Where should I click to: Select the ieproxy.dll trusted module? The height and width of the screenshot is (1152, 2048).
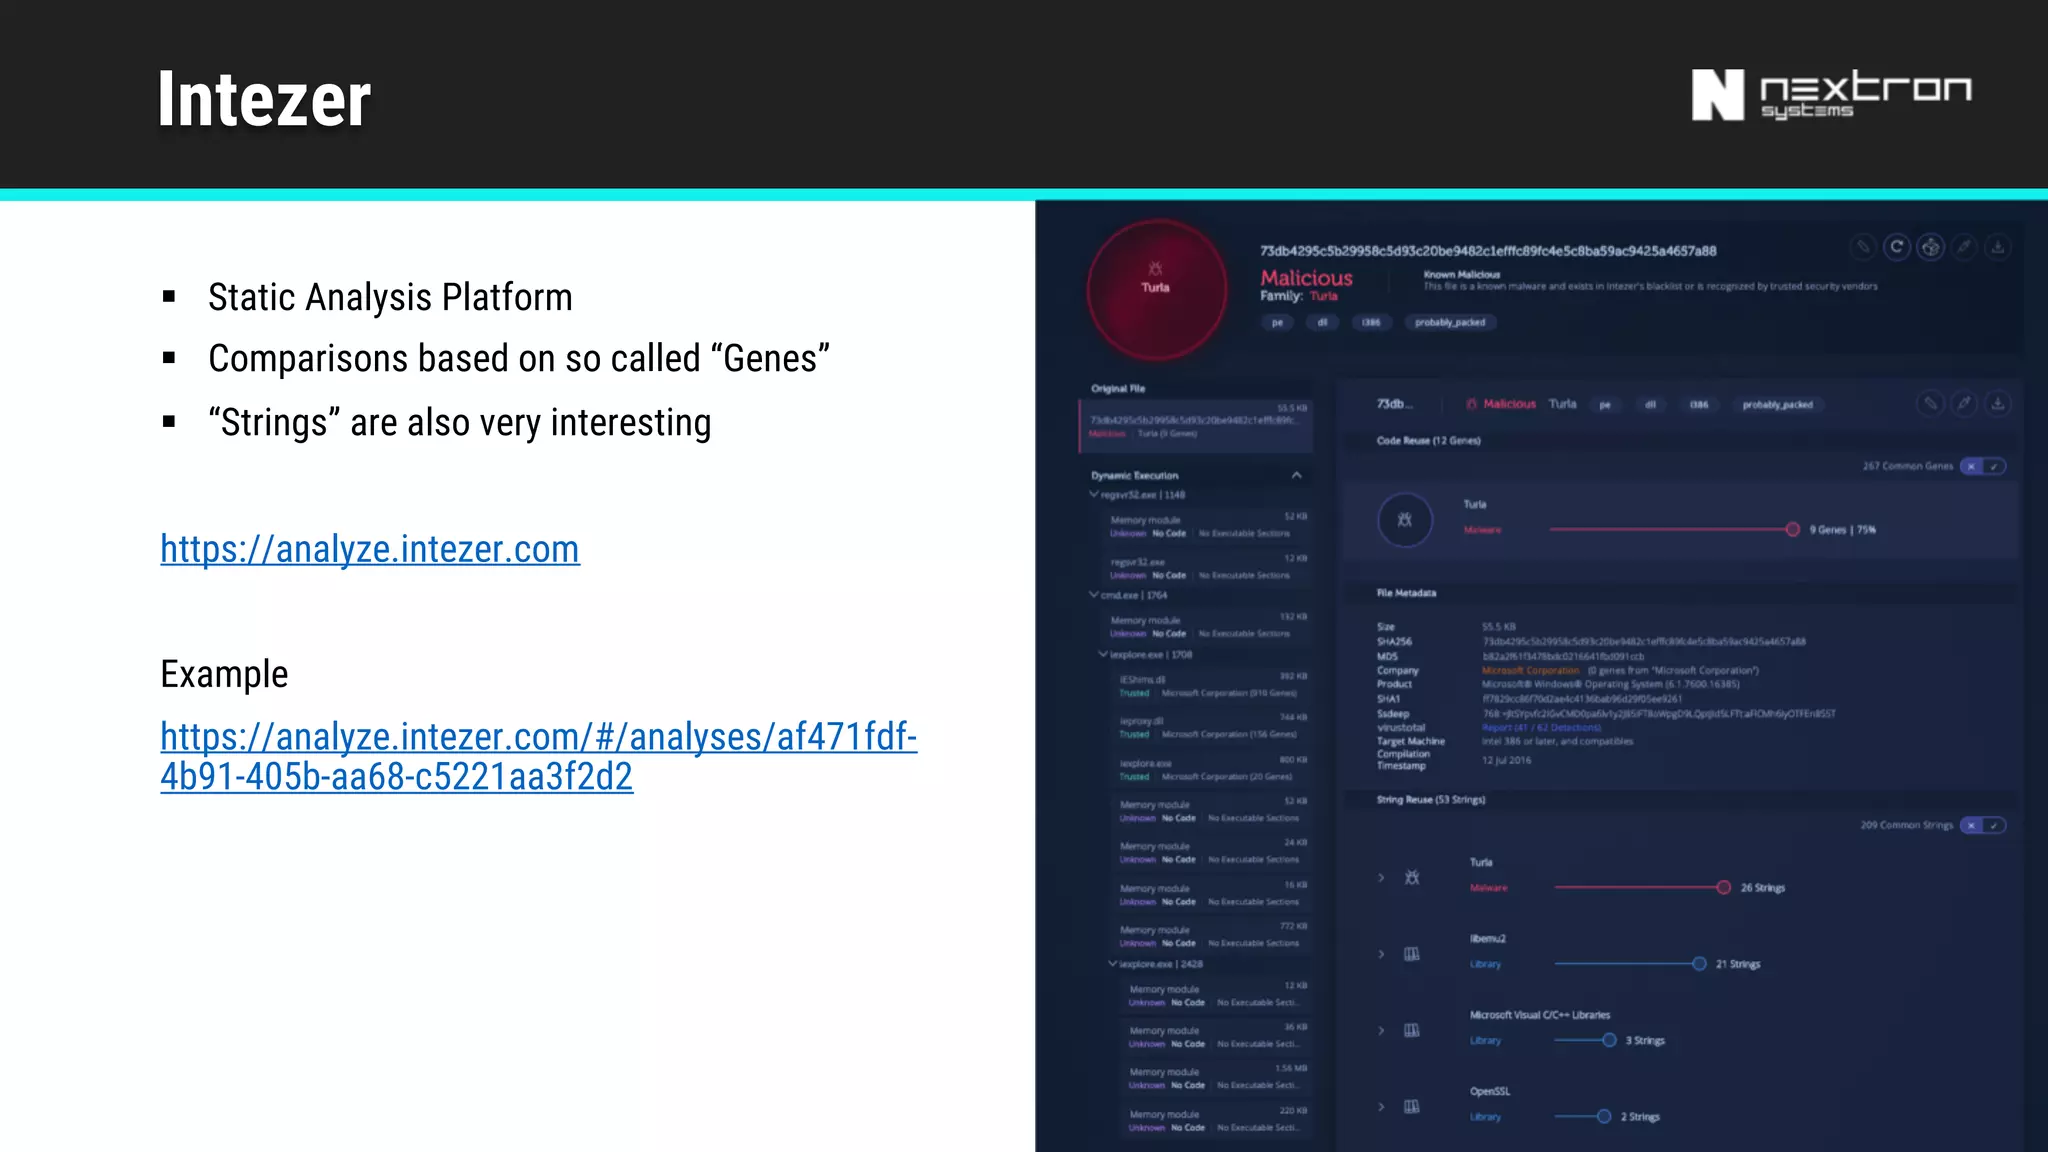pos(1212,726)
